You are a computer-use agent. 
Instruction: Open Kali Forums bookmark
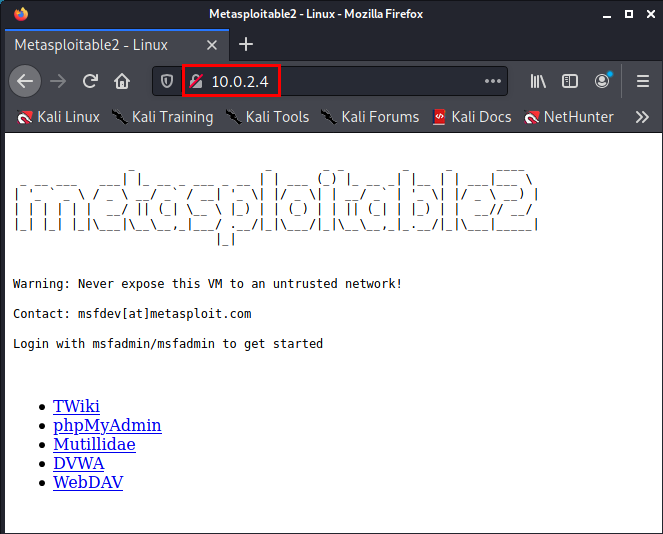click(x=370, y=117)
